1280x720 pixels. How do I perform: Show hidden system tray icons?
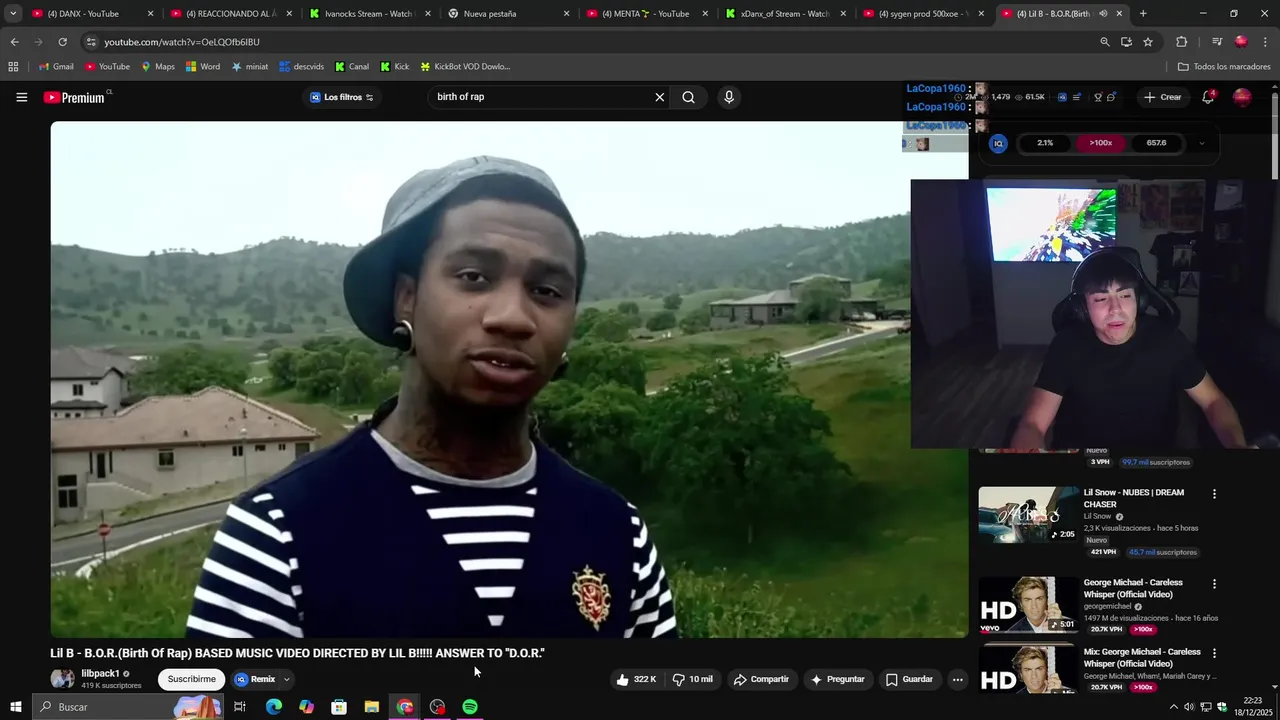pyautogui.click(x=1174, y=707)
